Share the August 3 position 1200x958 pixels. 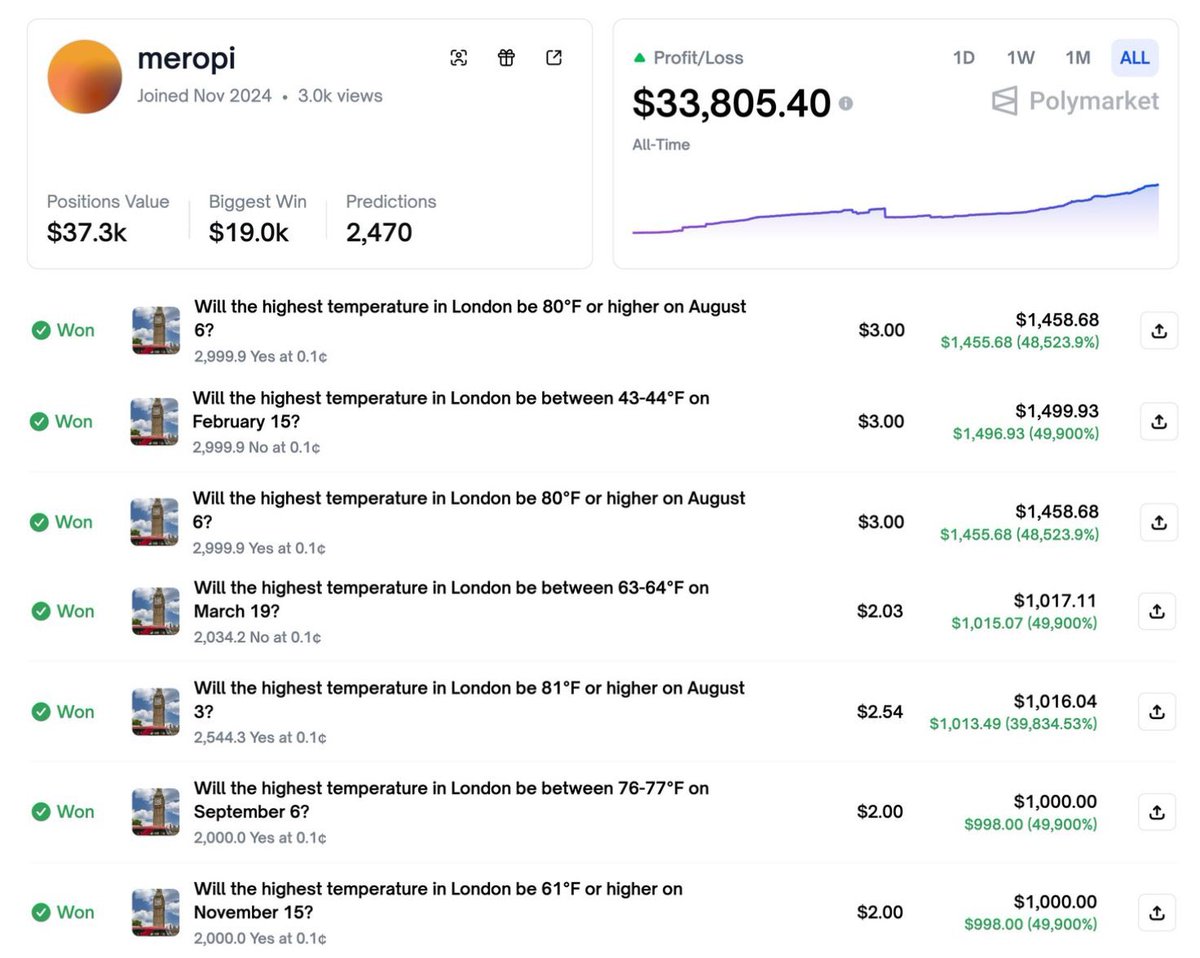[x=1157, y=712]
